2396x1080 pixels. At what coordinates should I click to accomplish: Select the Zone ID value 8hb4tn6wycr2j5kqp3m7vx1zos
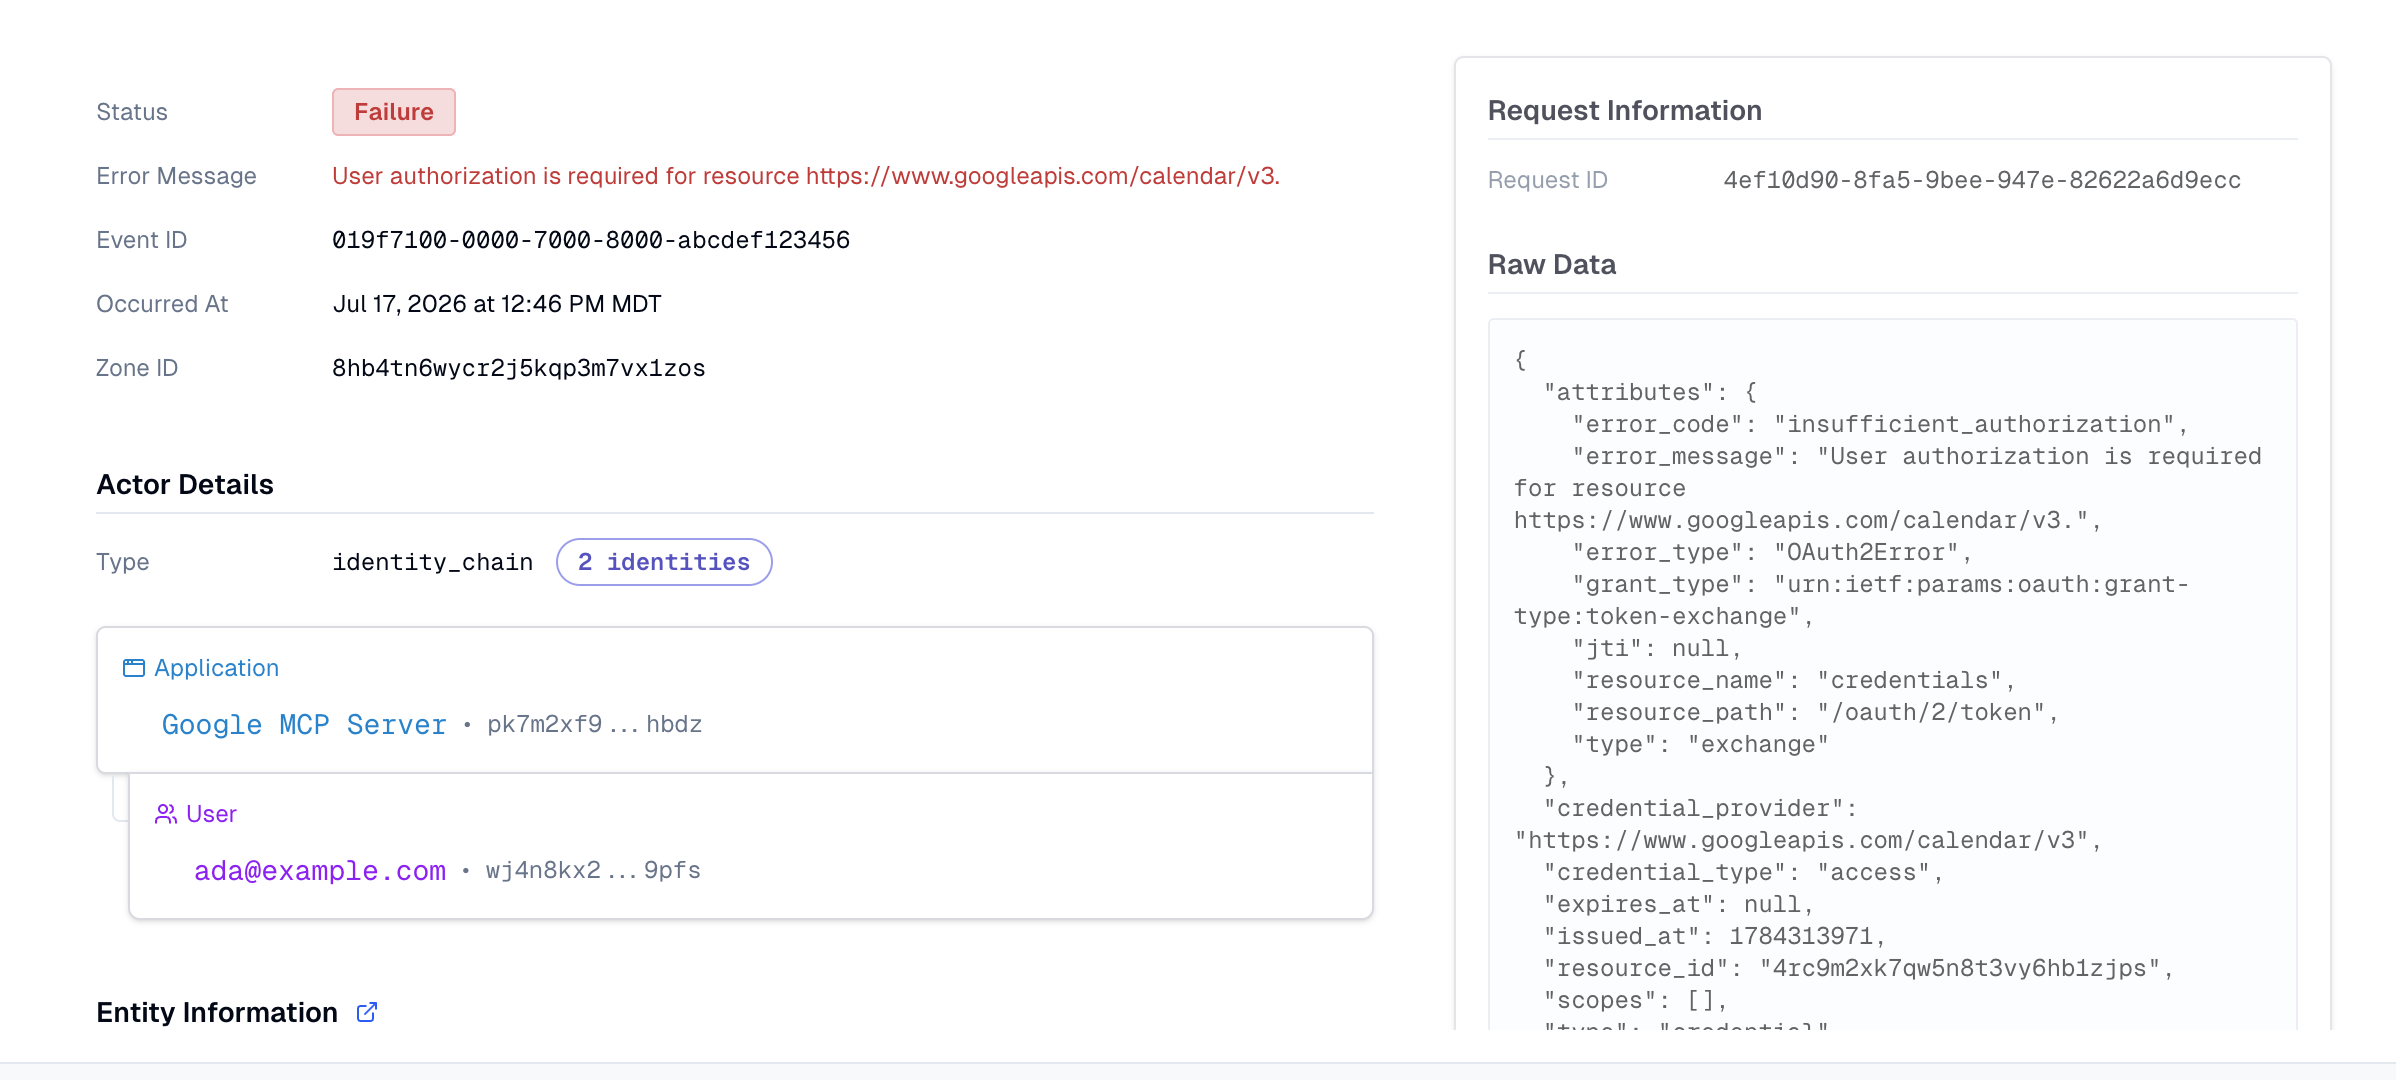[x=519, y=368]
